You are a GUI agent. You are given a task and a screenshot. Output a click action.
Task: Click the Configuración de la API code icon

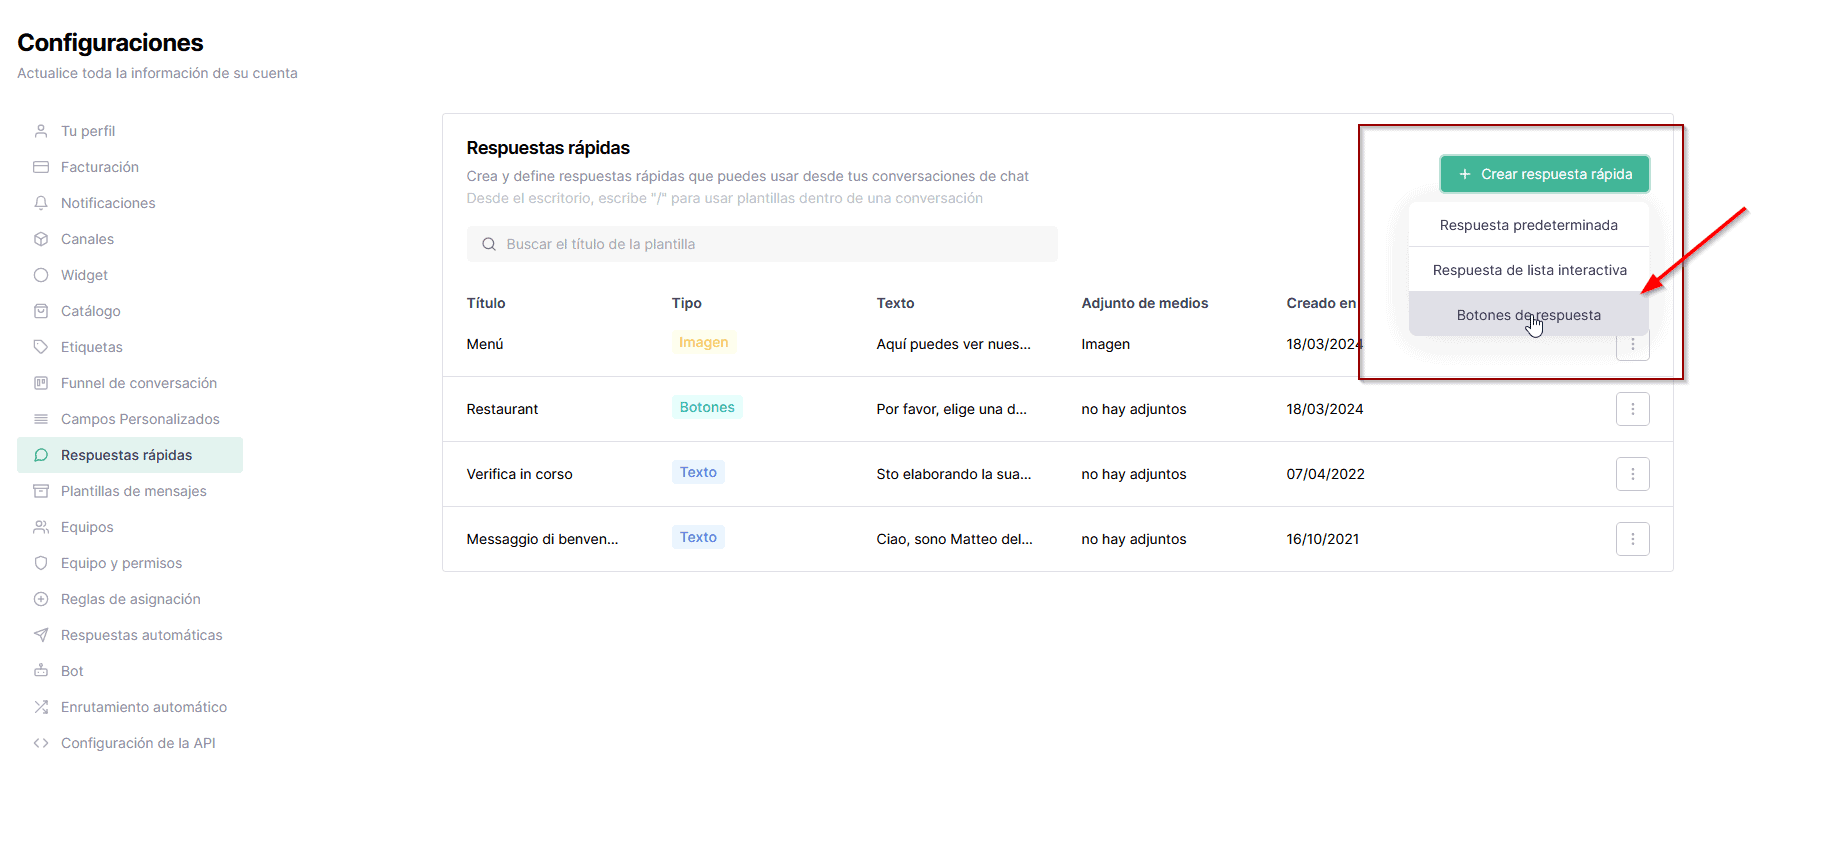tap(41, 743)
